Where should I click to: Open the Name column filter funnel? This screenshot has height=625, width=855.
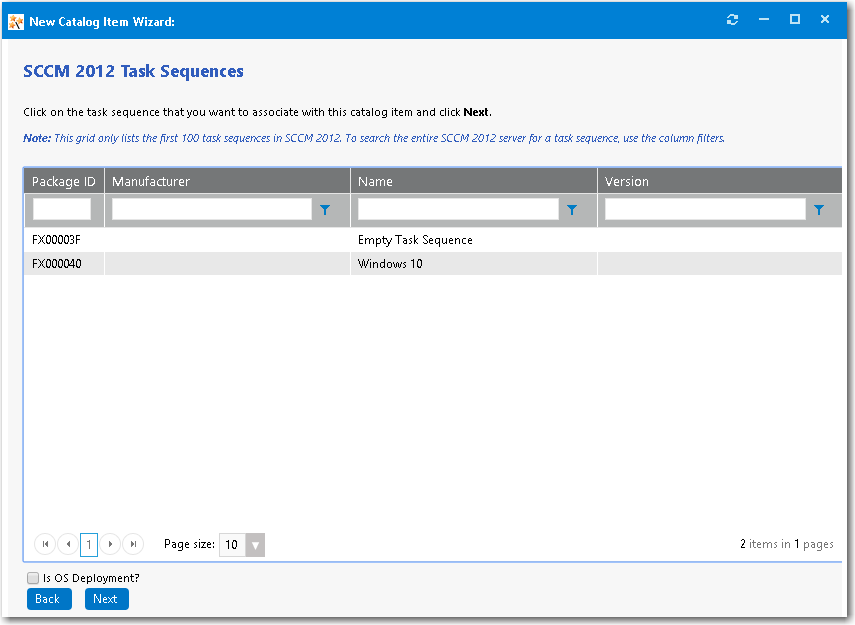[x=571, y=210]
